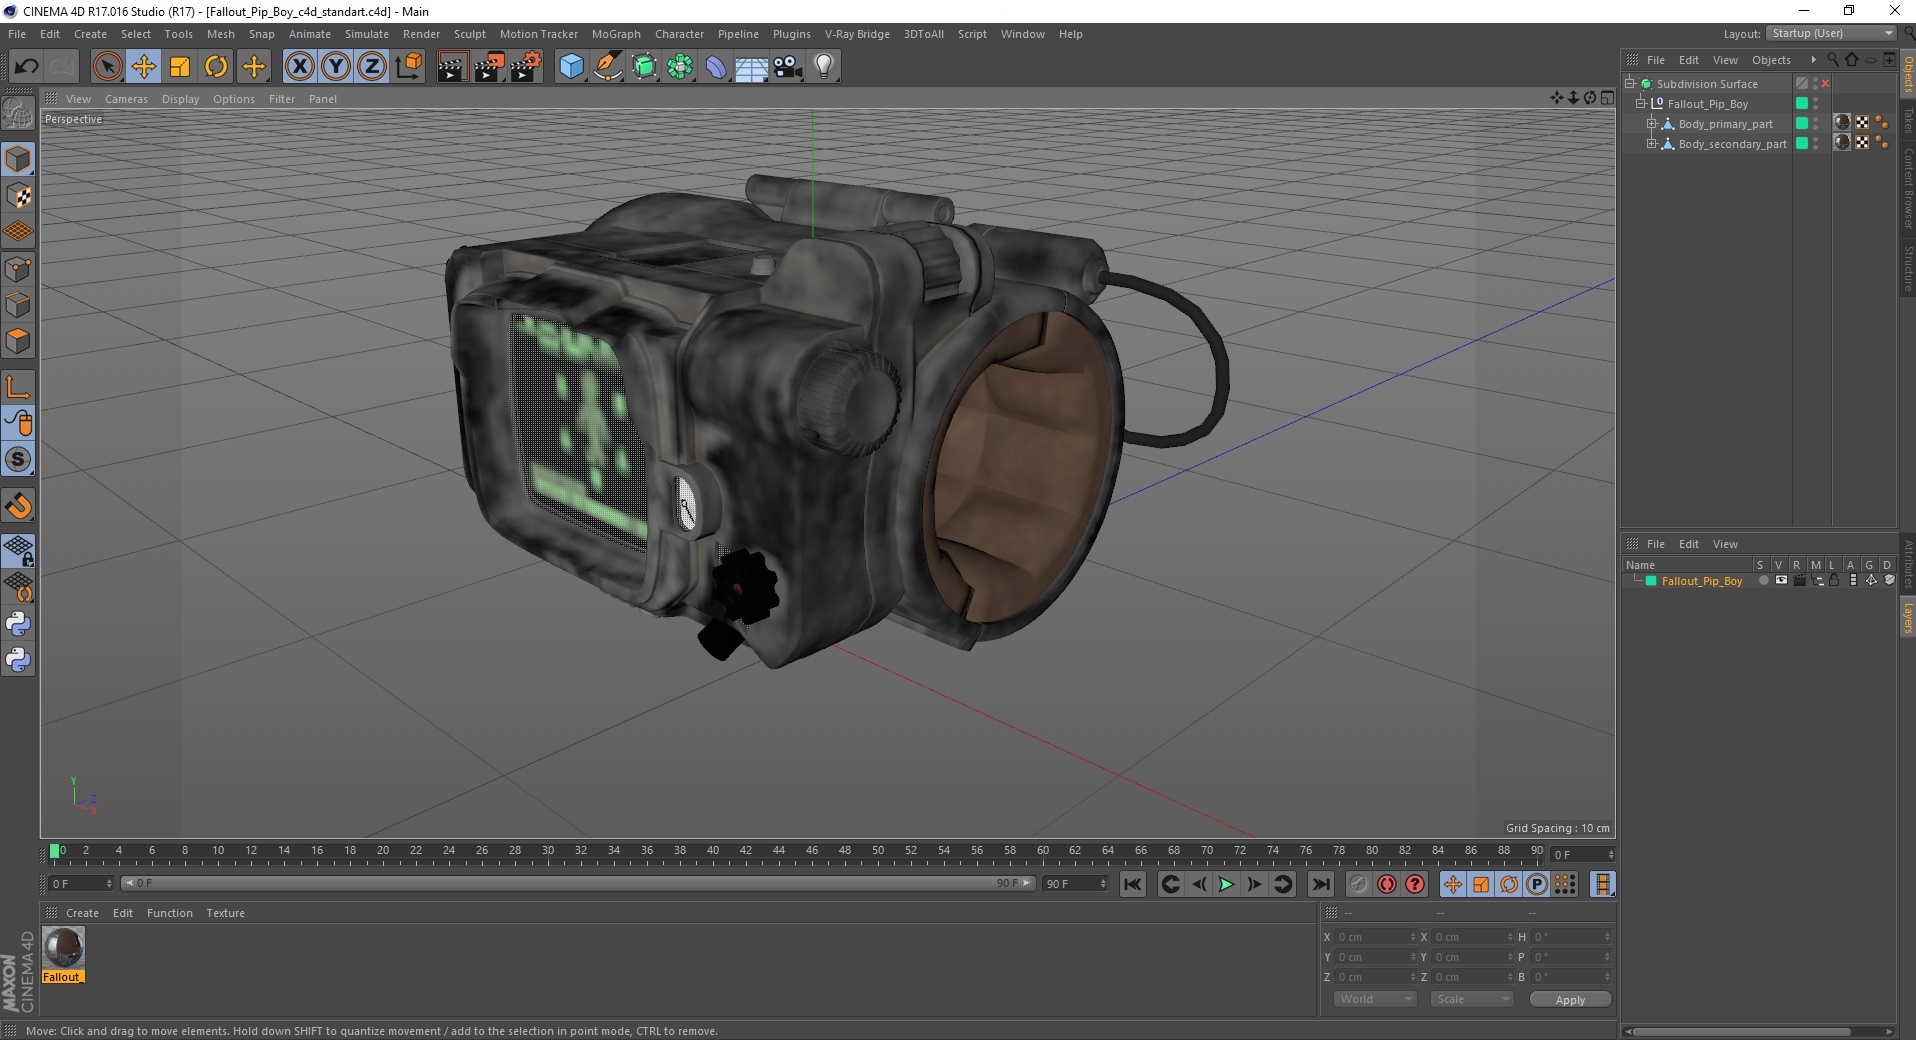Screen dimensions: 1916x1040
Task: Open the Array modeling objects
Action: tap(681, 67)
